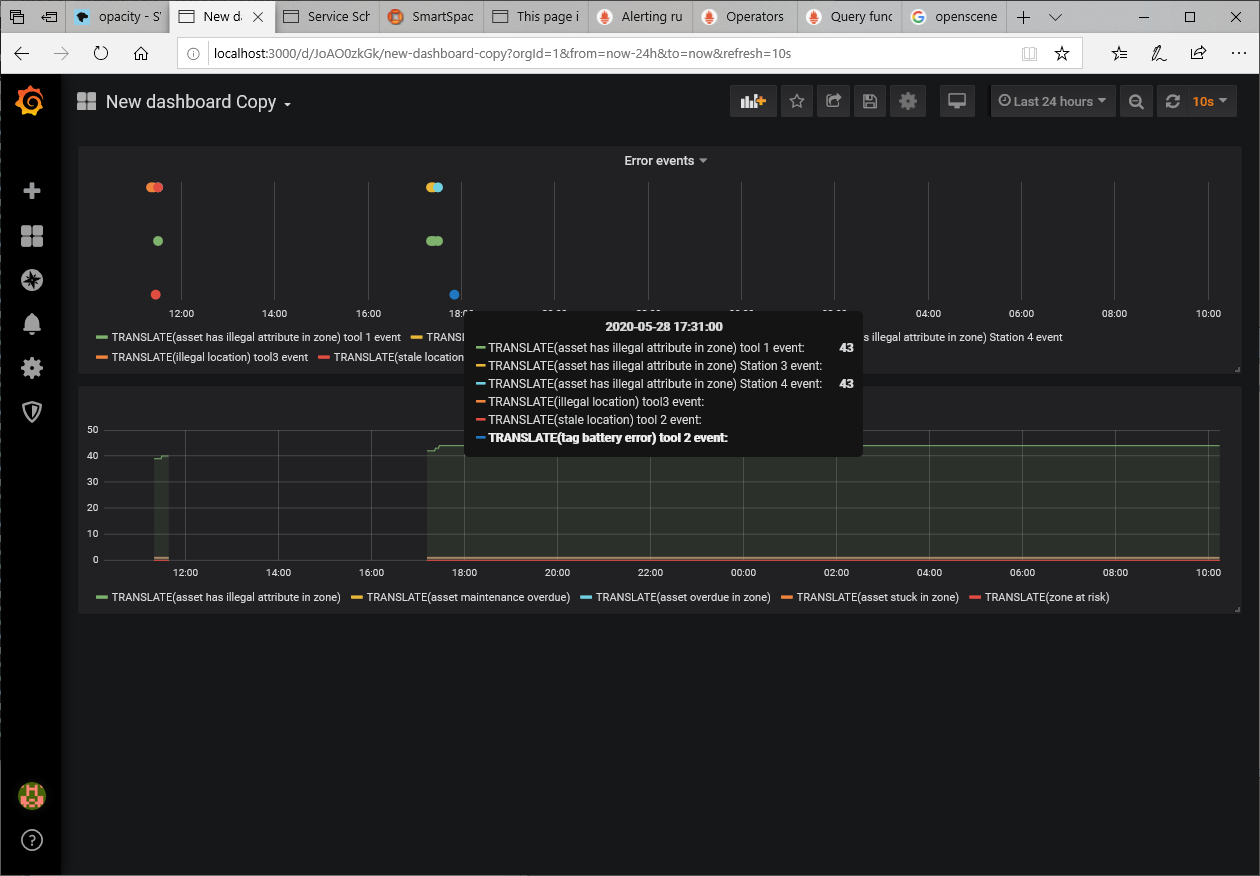Screen dimensions: 1260x876
Task: Toggle tool 1 event series in legend
Action: click(x=256, y=338)
